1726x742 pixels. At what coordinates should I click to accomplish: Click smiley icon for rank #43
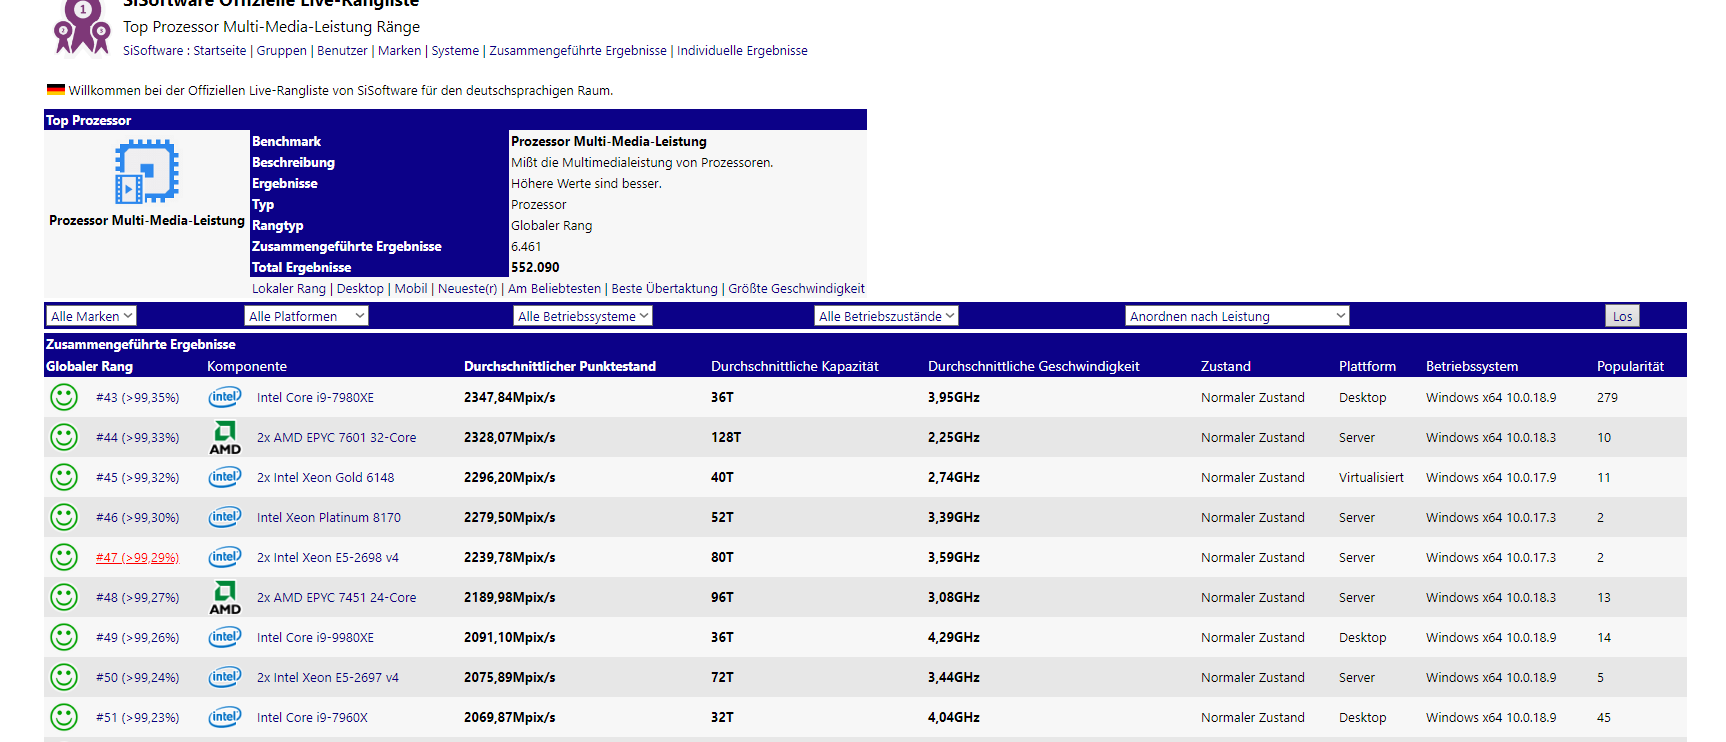pos(64,397)
